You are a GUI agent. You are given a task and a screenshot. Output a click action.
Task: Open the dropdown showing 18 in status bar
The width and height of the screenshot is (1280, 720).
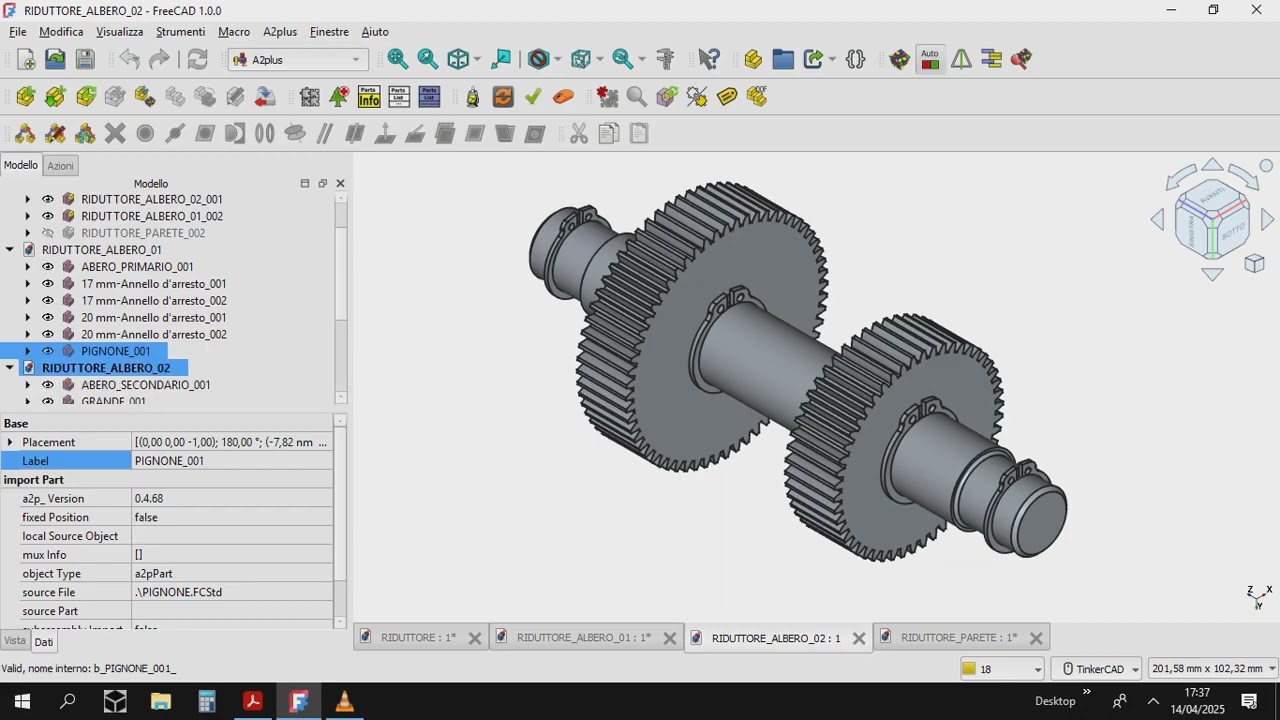1002,669
